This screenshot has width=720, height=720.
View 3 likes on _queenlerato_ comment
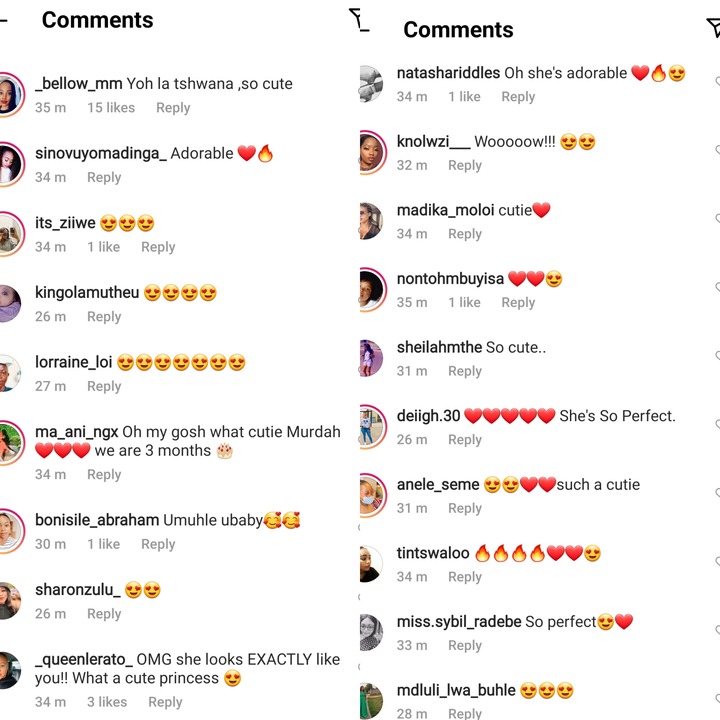[x=107, y=702]
